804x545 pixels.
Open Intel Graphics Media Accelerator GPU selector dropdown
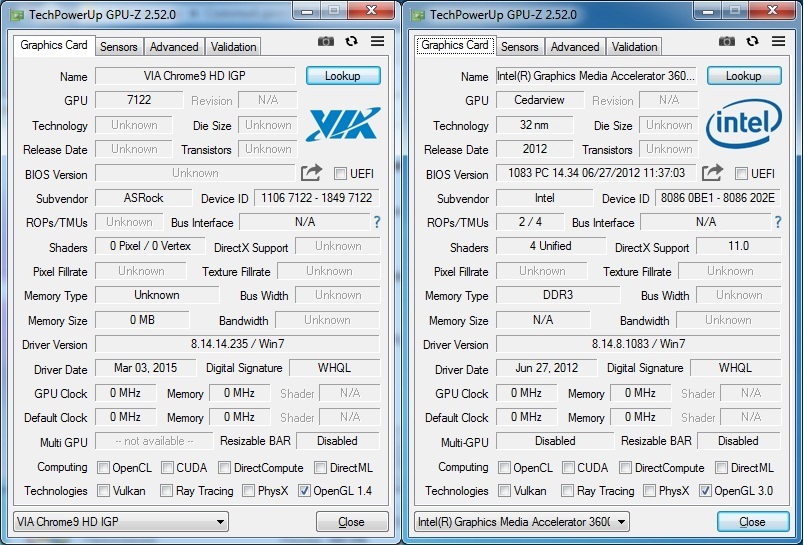[x=522, y=522]
